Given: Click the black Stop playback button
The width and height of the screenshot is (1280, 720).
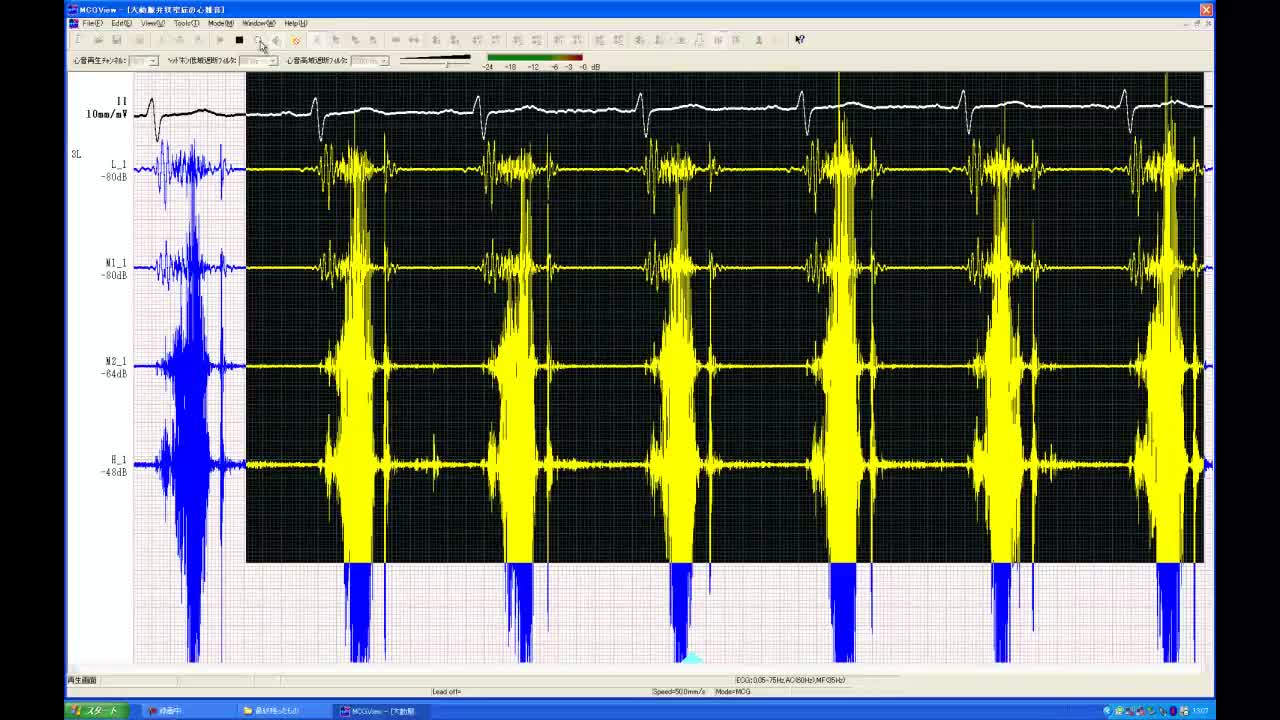Looking at the screenshot, I should pyautogui.click(x=239, y=40).
